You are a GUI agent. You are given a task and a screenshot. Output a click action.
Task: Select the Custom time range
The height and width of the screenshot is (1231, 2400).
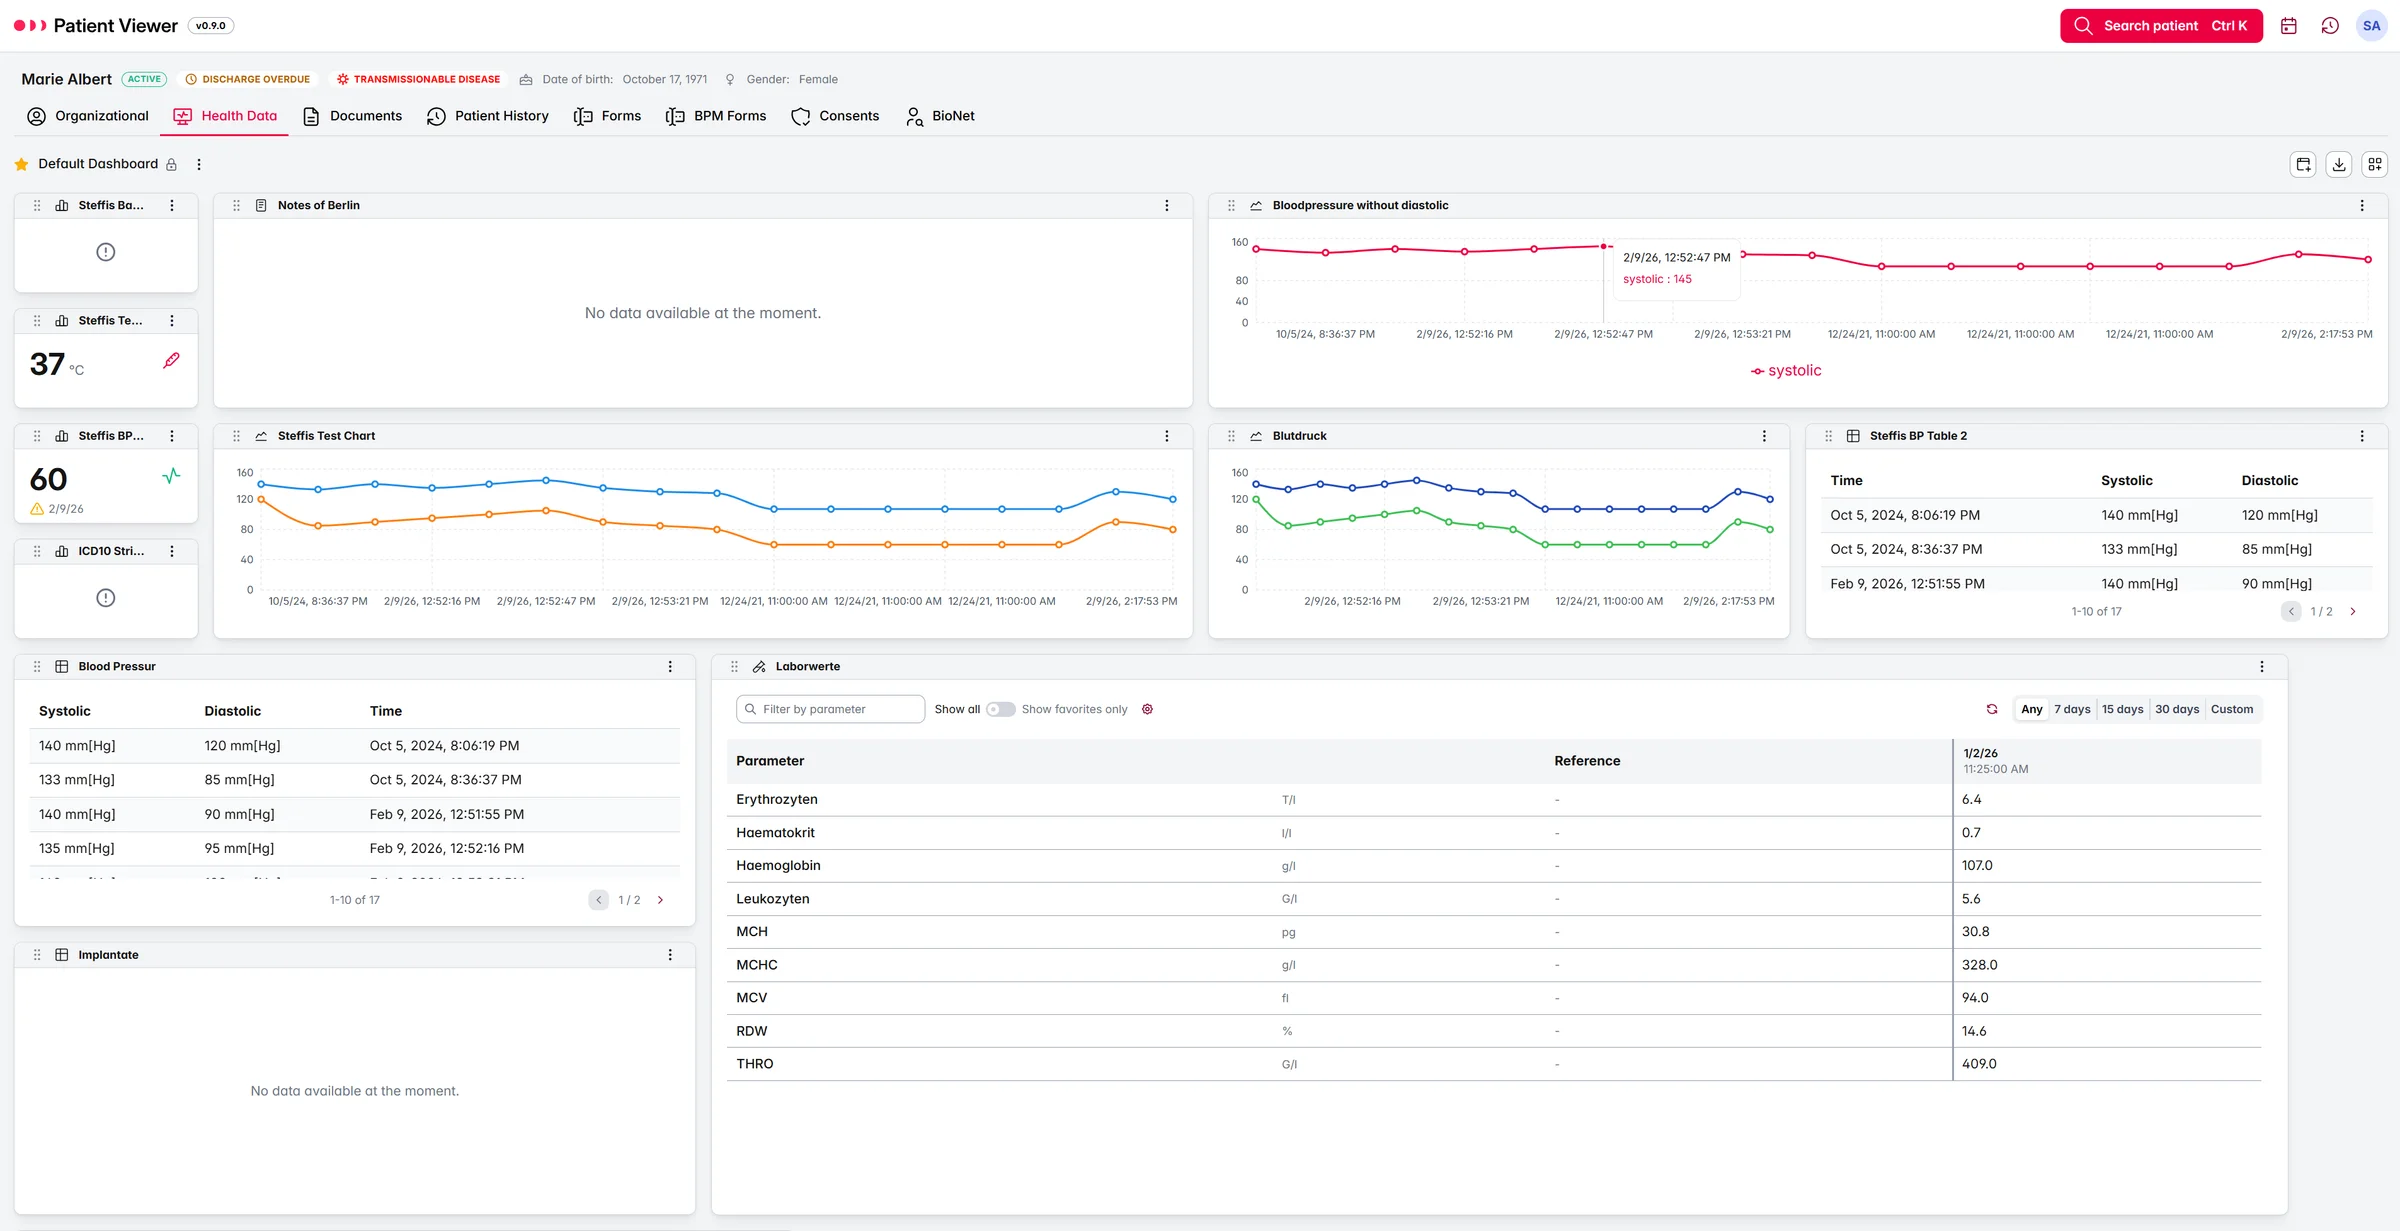(x=2232, y=709)
